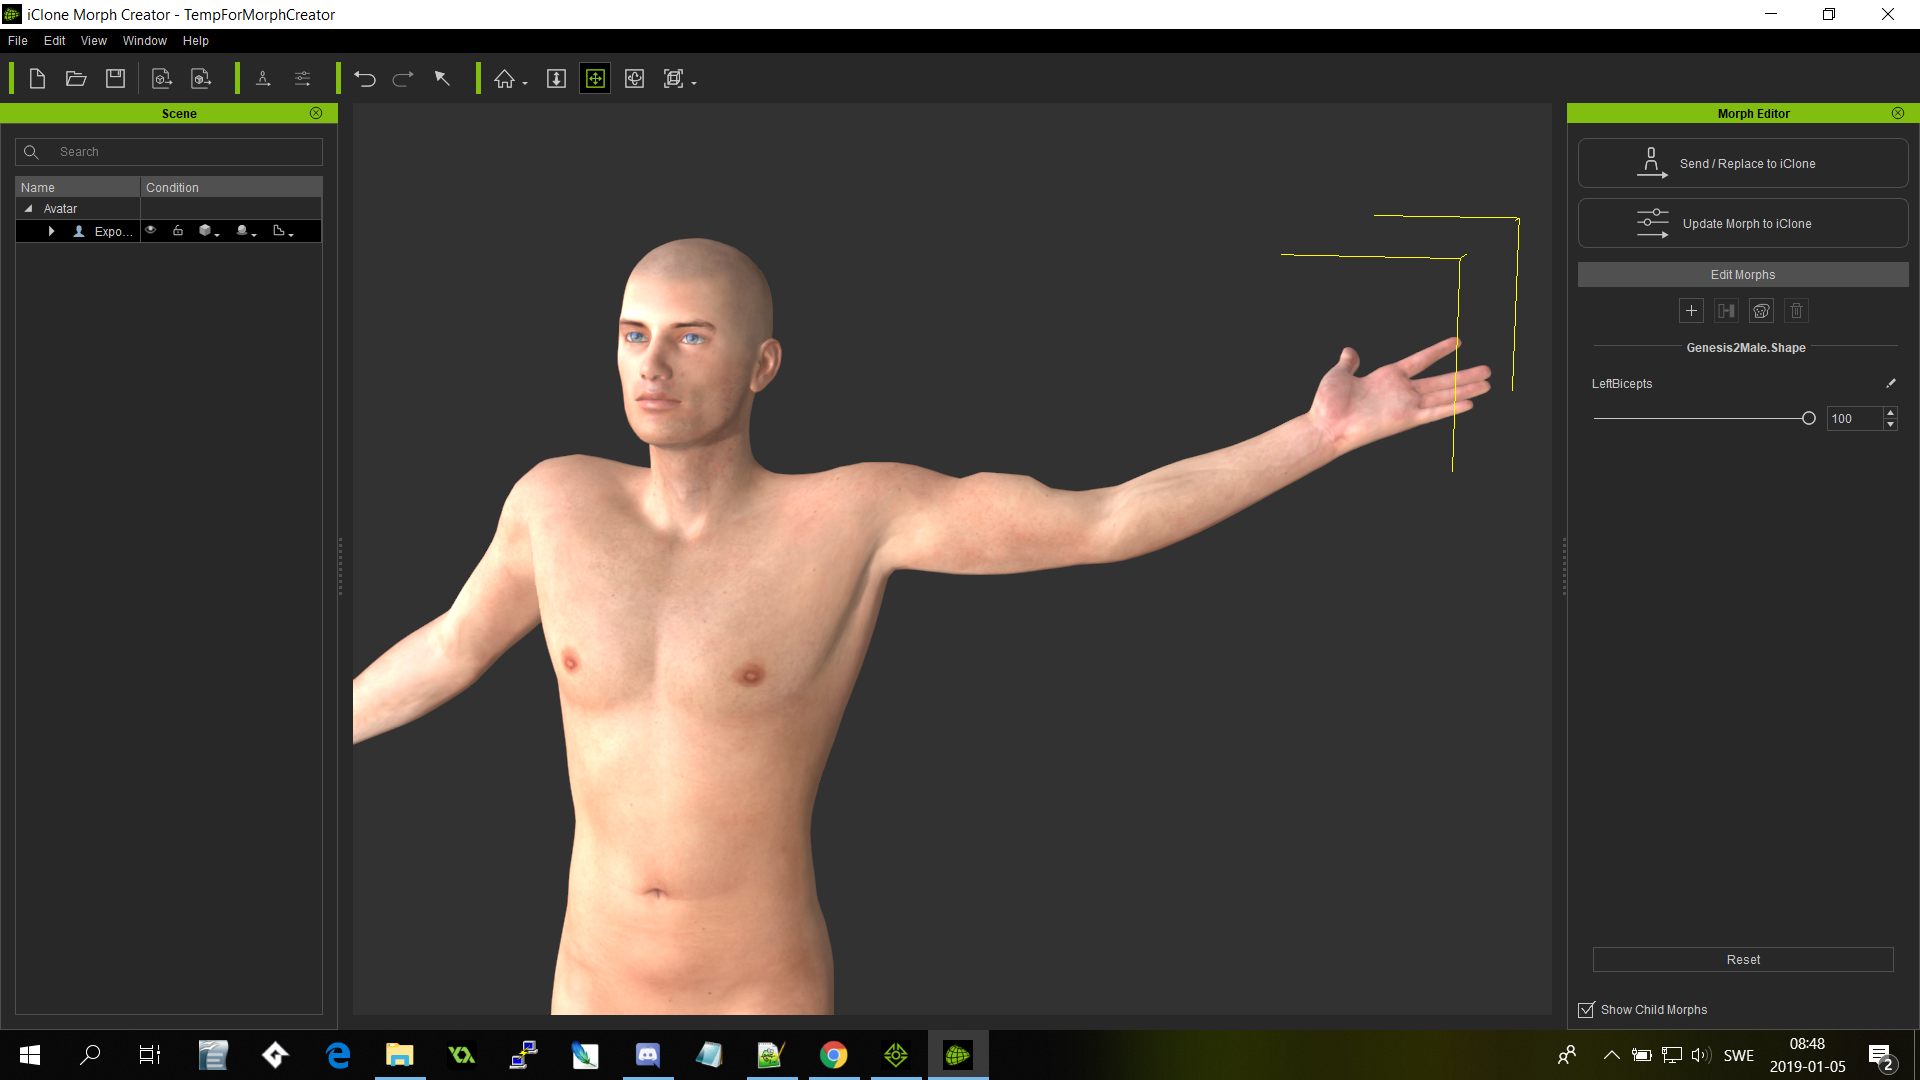Redo the last undone action
The width and height of the screenshot is (1920, 1080).
(403, 79)
